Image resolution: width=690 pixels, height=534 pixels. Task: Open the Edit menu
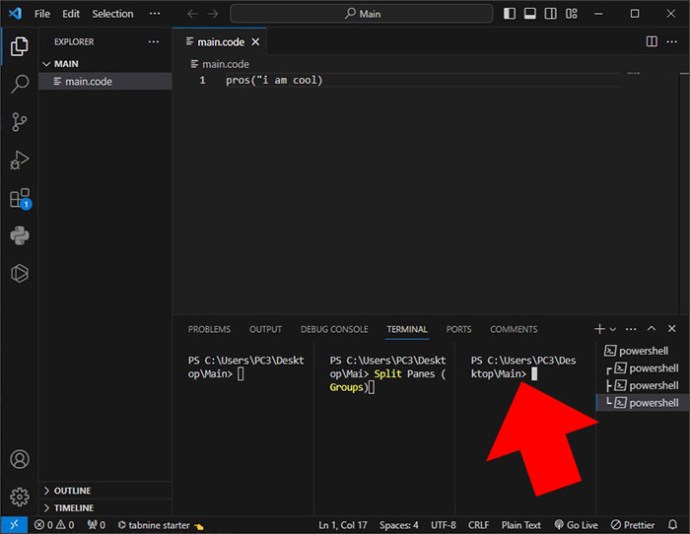71,14
